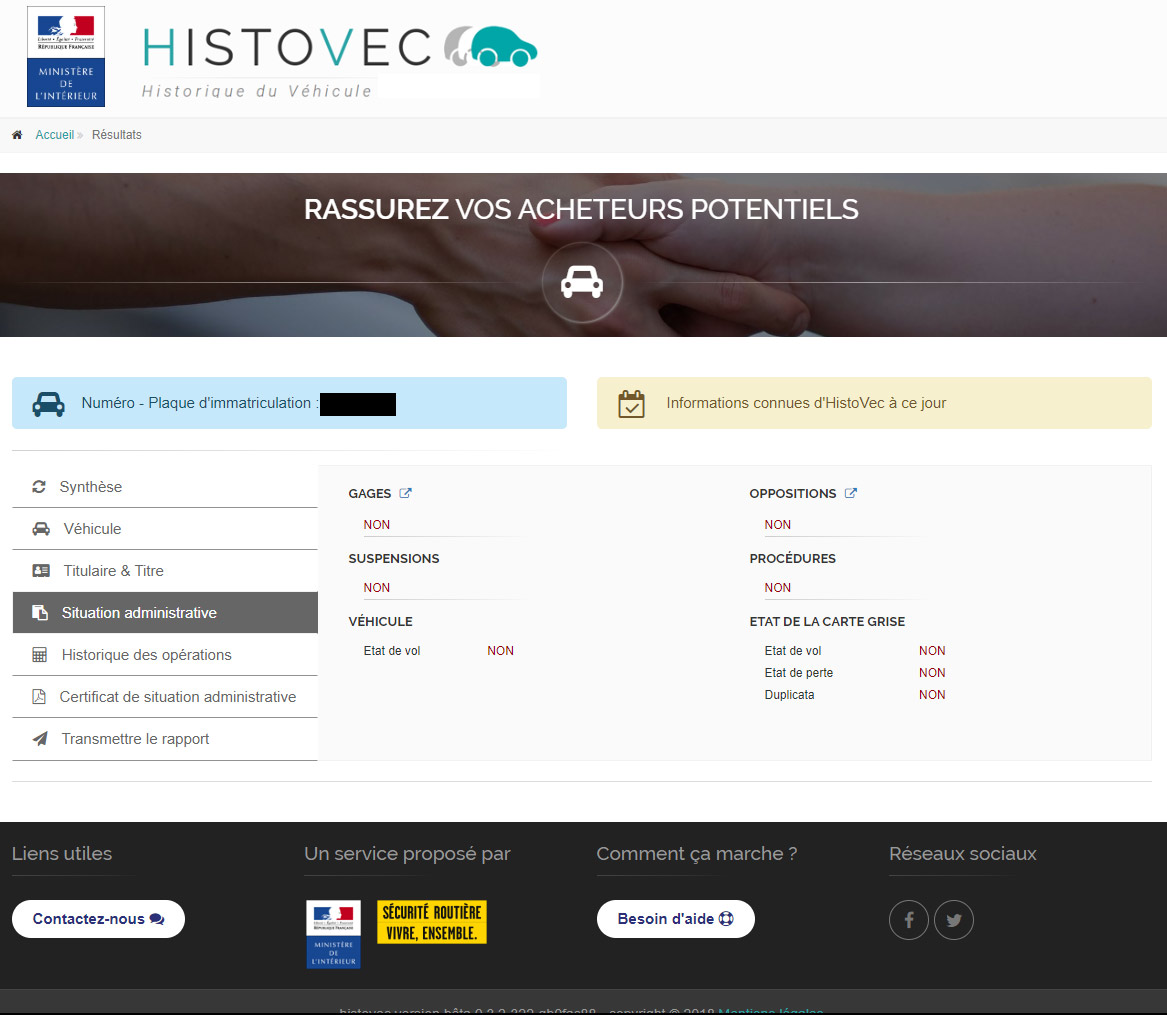1167x1015 pixels.
Task: Click the Résultats breadcrumb text
Action: pyautogui.click(x=117, y=135)
